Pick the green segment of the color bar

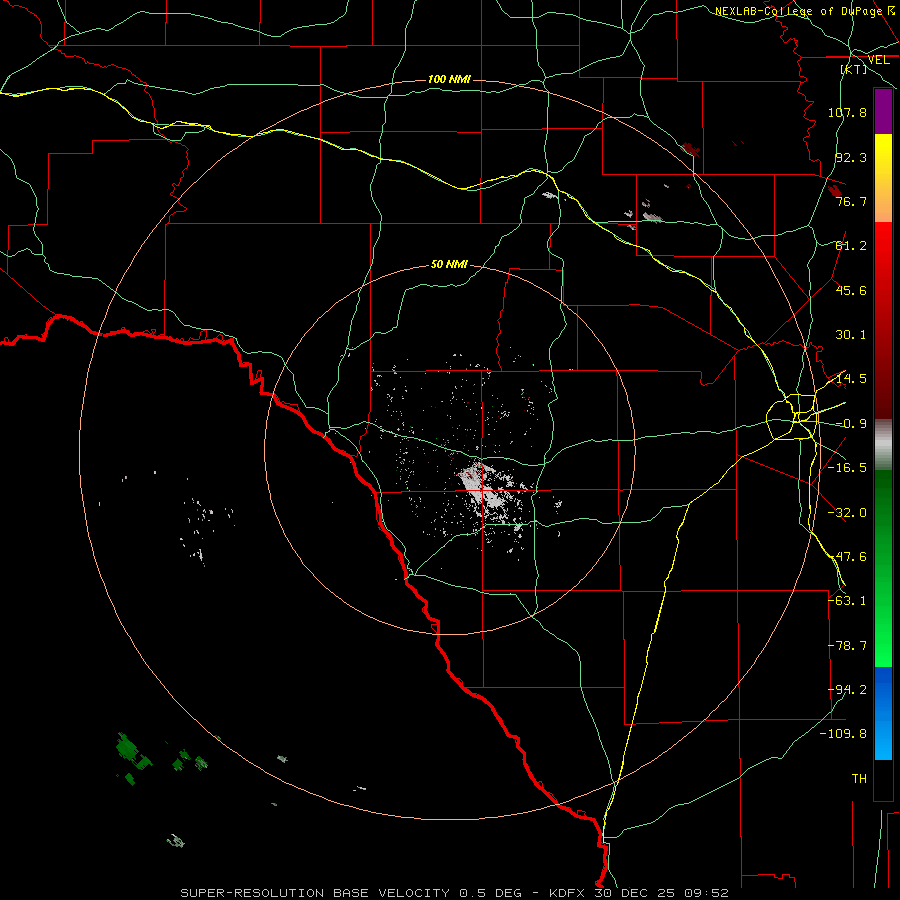[883, 568]
